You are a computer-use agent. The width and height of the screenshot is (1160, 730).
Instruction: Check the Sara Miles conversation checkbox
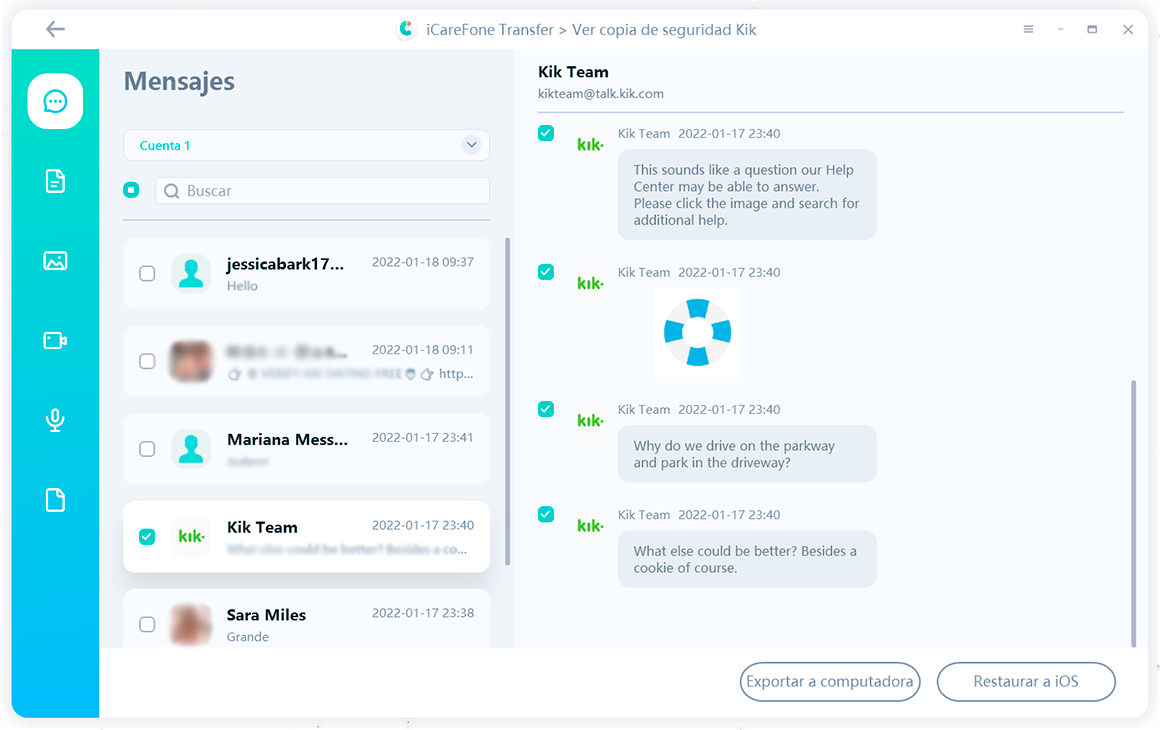[147, 624]
